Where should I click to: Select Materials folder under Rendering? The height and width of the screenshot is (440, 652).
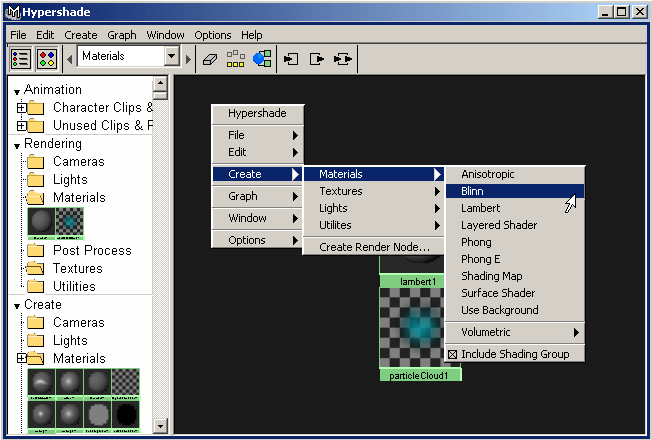[67, 197]
